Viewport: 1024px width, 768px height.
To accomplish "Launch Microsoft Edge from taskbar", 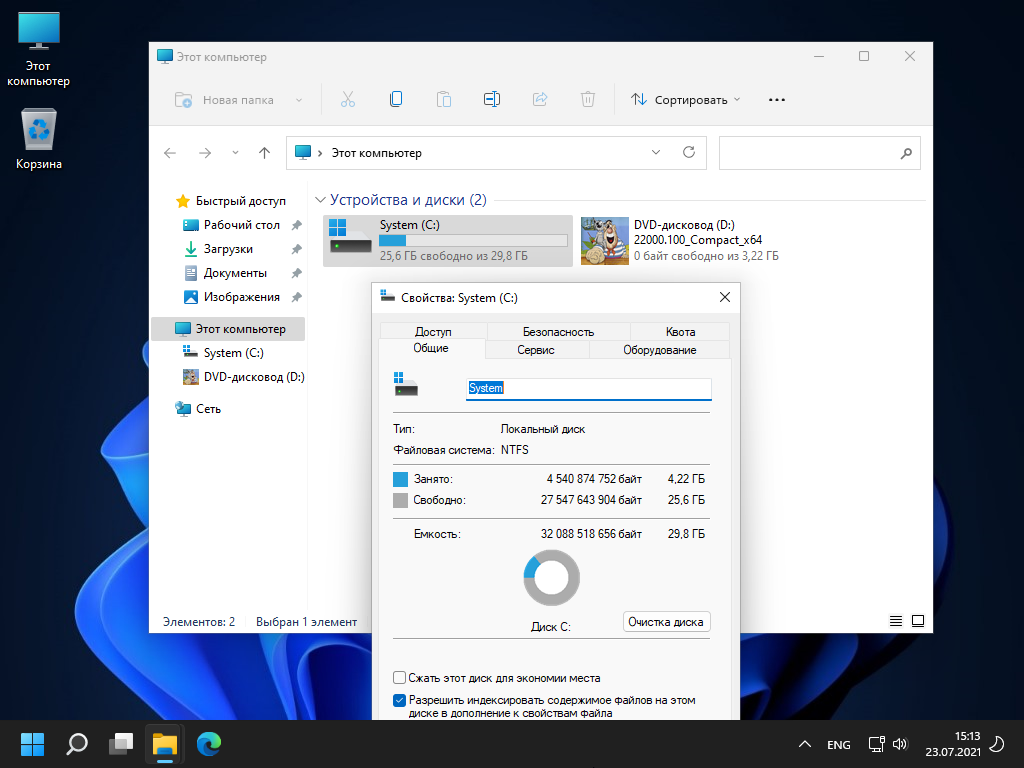I will click(x=209, y=744).
